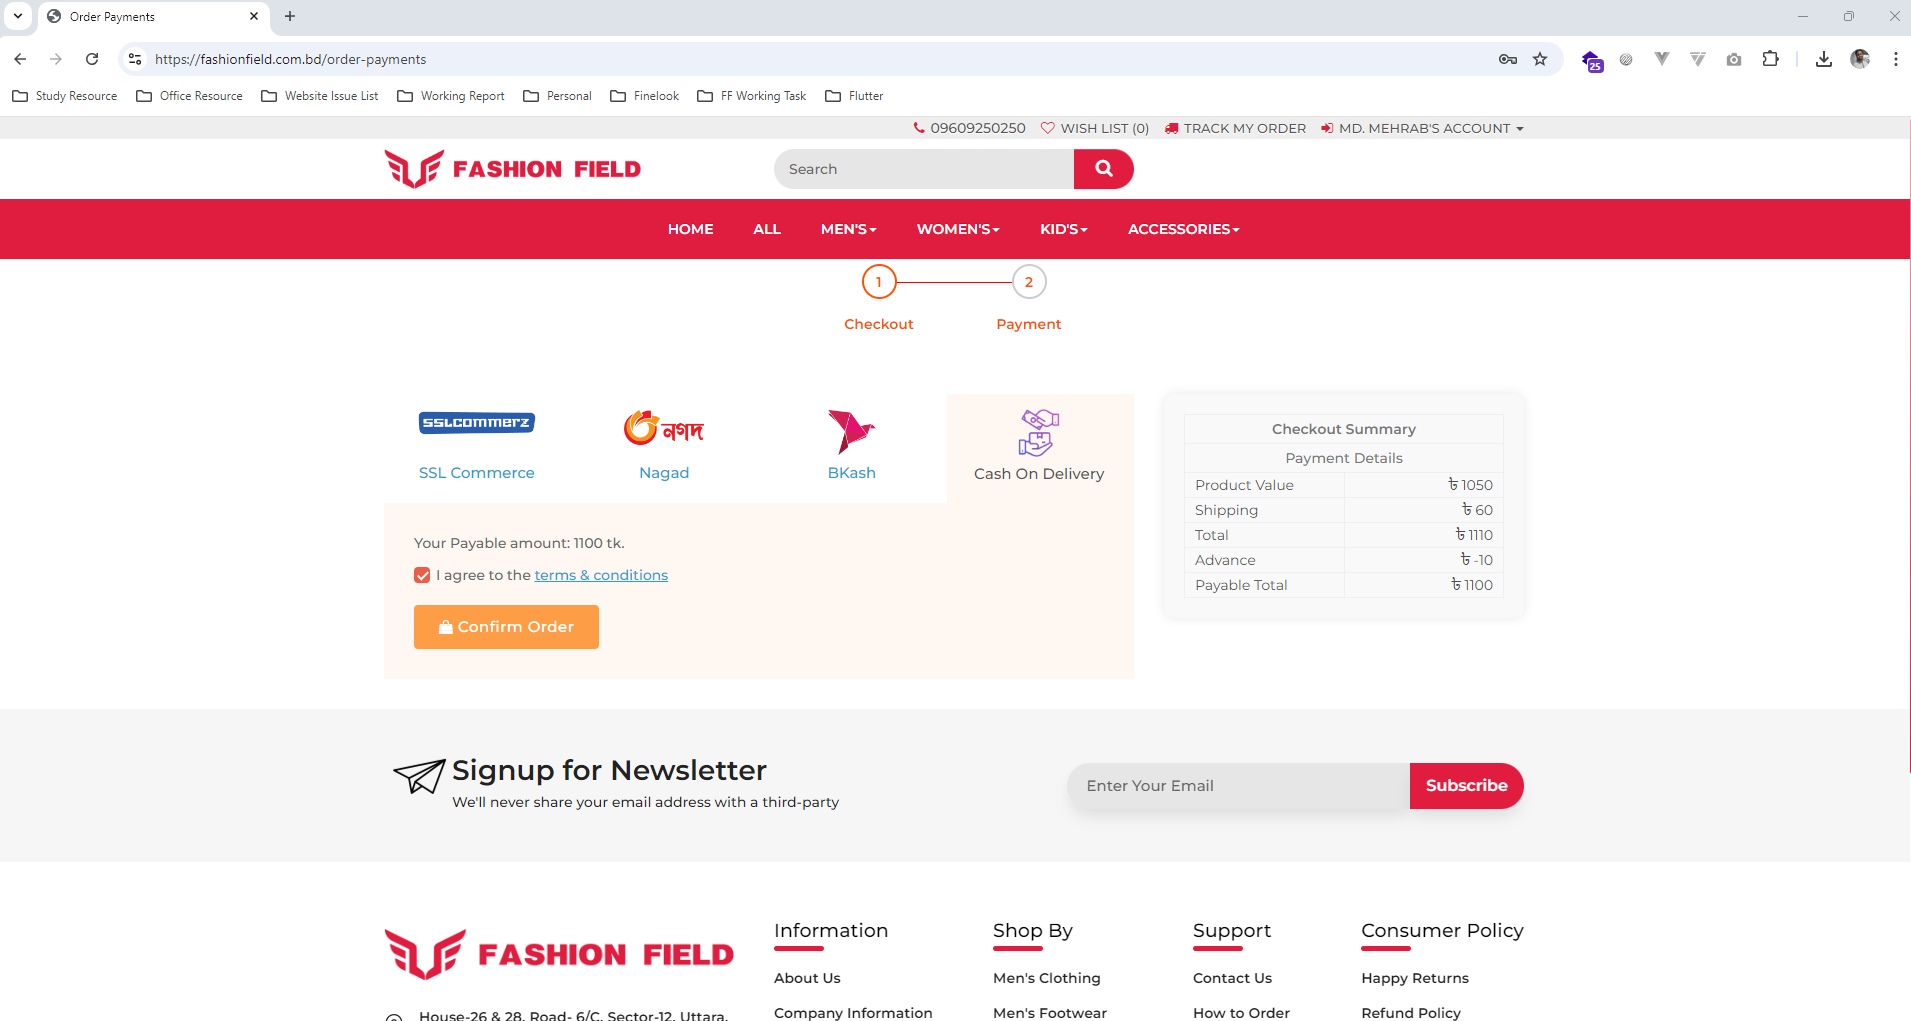Viewport: 1911px width, 1021px height.
Task: Open the Chrome three-dot menu
Action: click(x=1896, y=59)
